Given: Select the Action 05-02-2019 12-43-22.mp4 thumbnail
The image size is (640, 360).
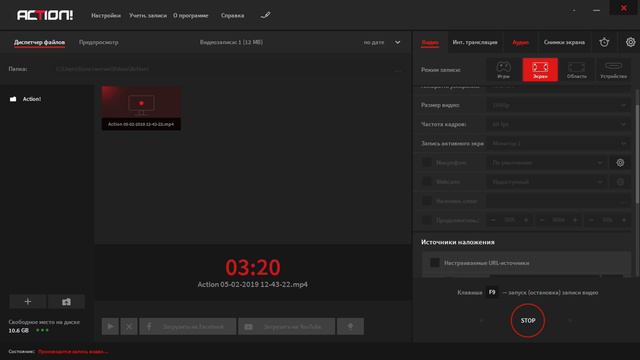Looking at the screenshot, I should 141,108.
